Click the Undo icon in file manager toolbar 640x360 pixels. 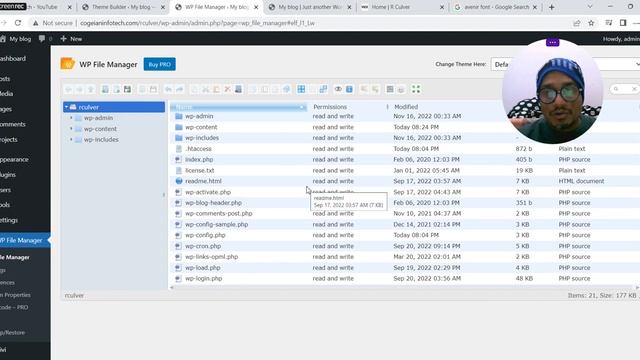pos(168,89)
